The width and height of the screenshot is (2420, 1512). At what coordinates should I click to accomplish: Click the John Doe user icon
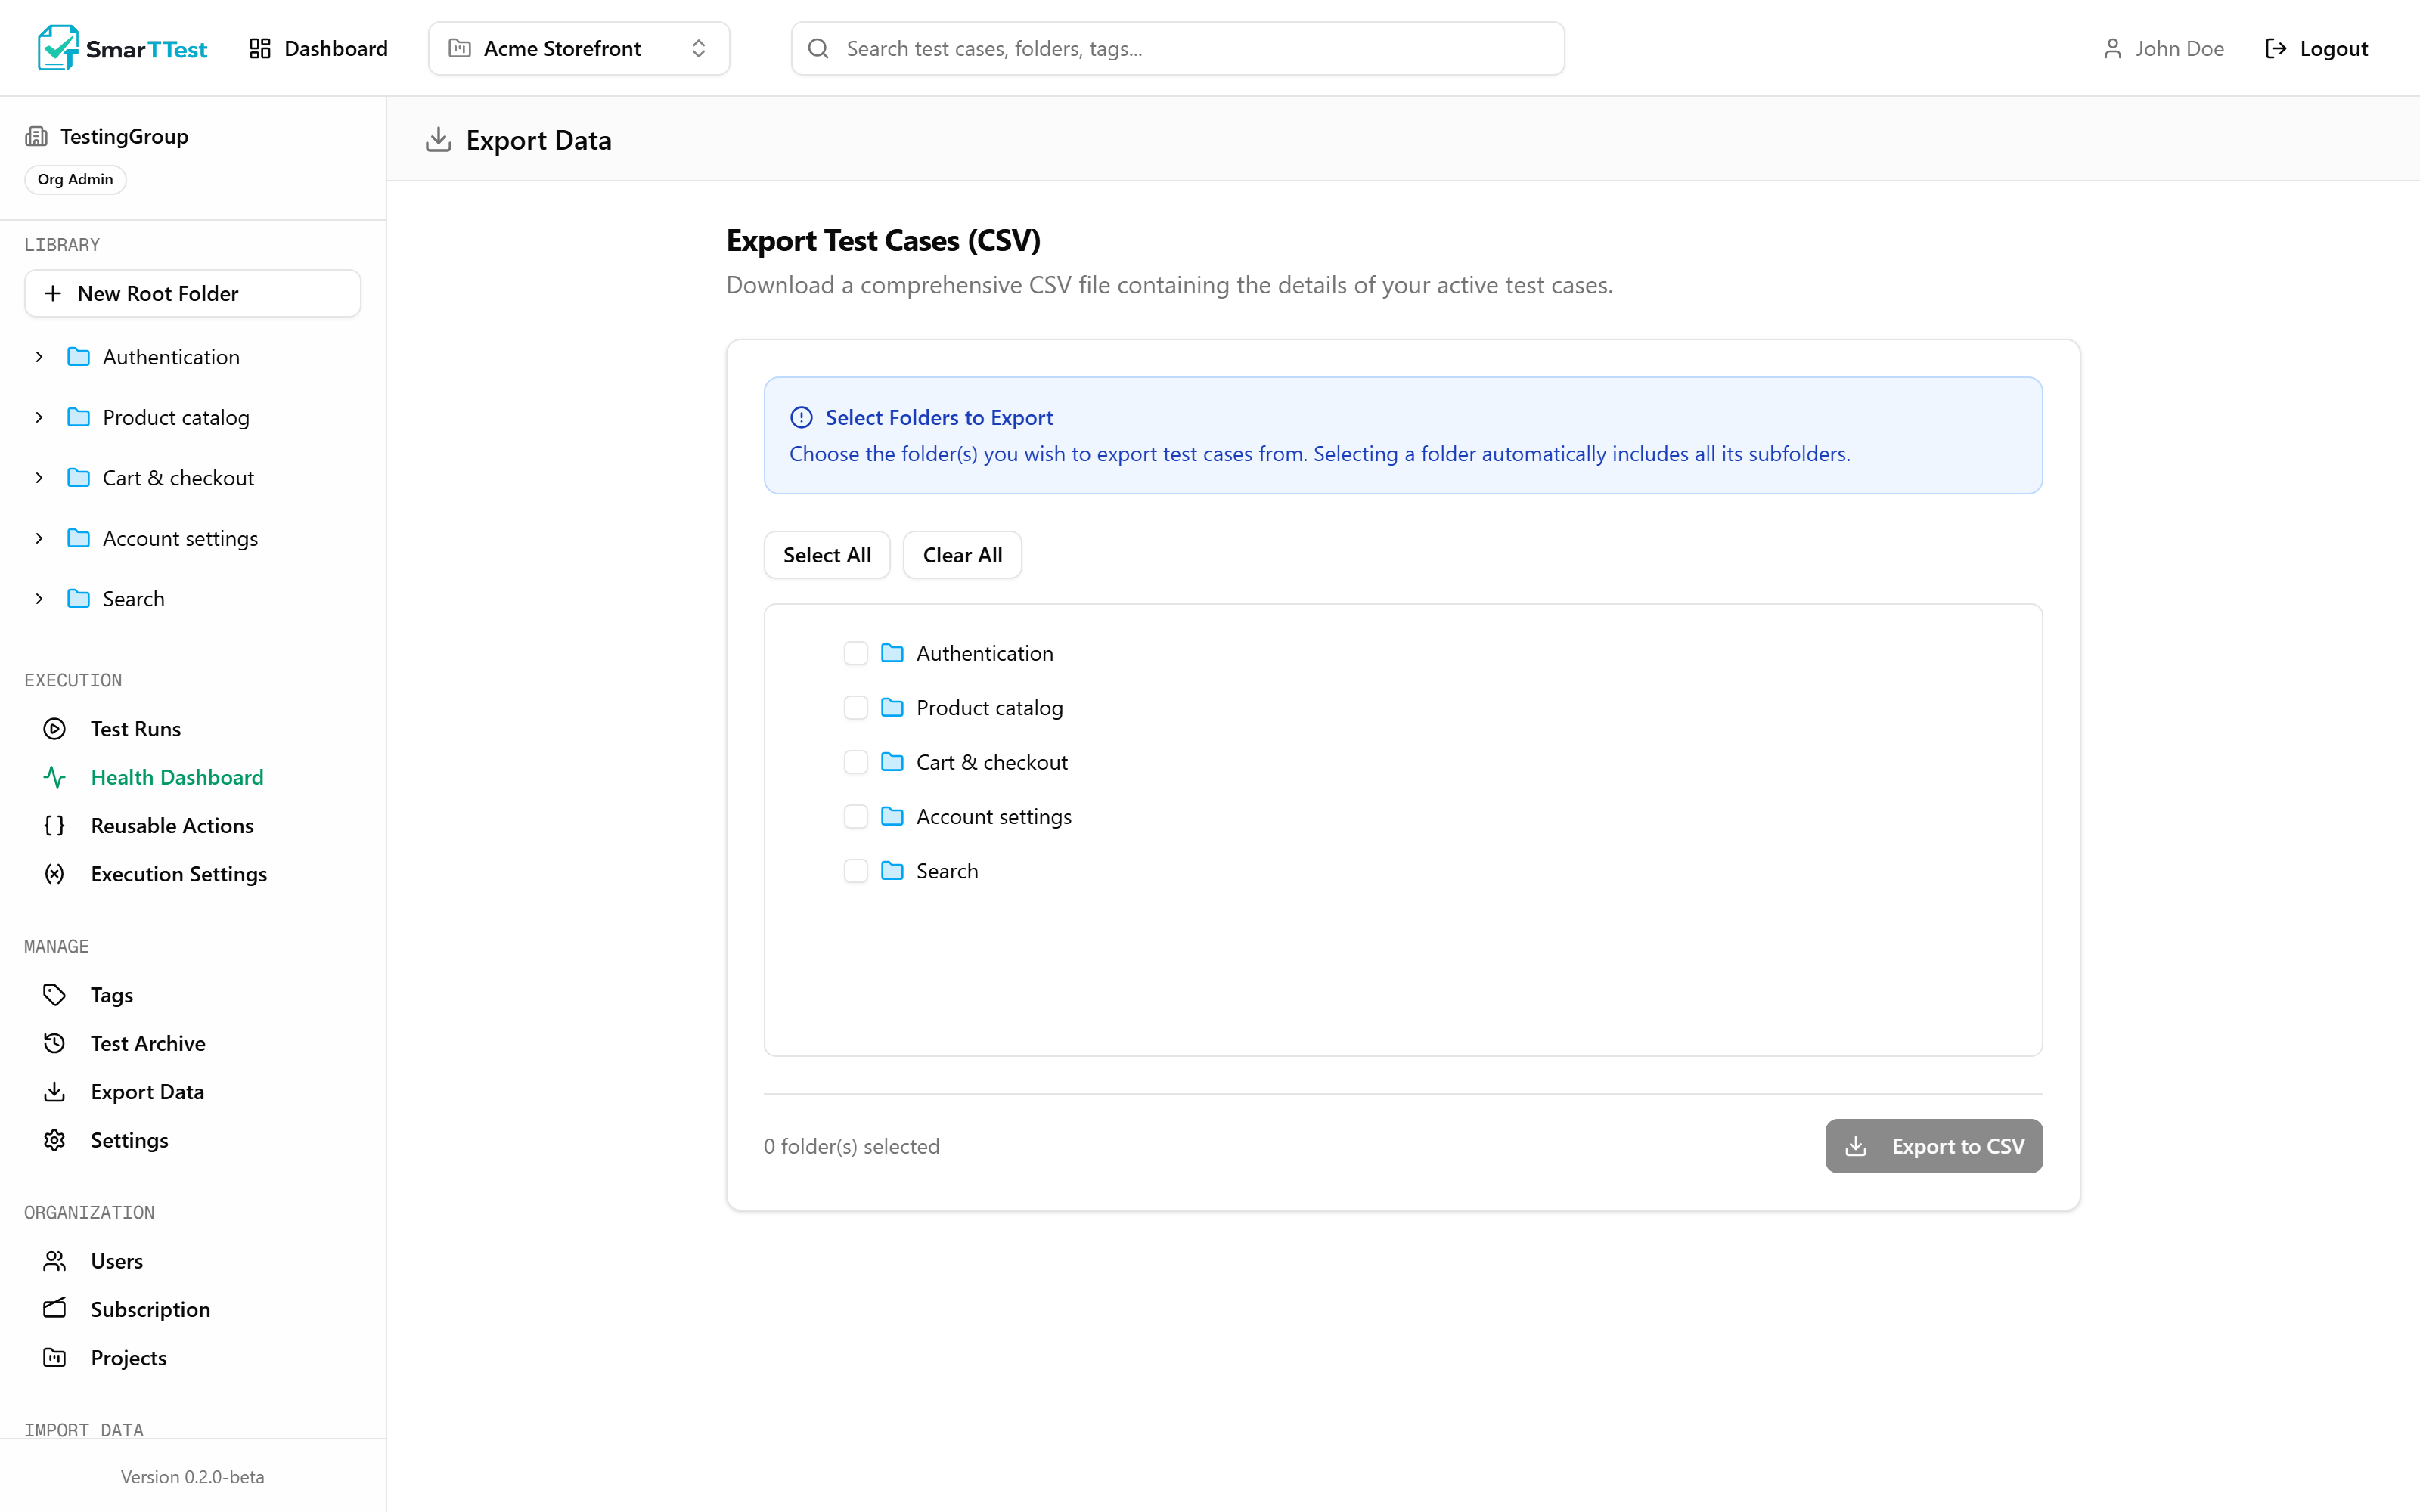pos(2112,48)
